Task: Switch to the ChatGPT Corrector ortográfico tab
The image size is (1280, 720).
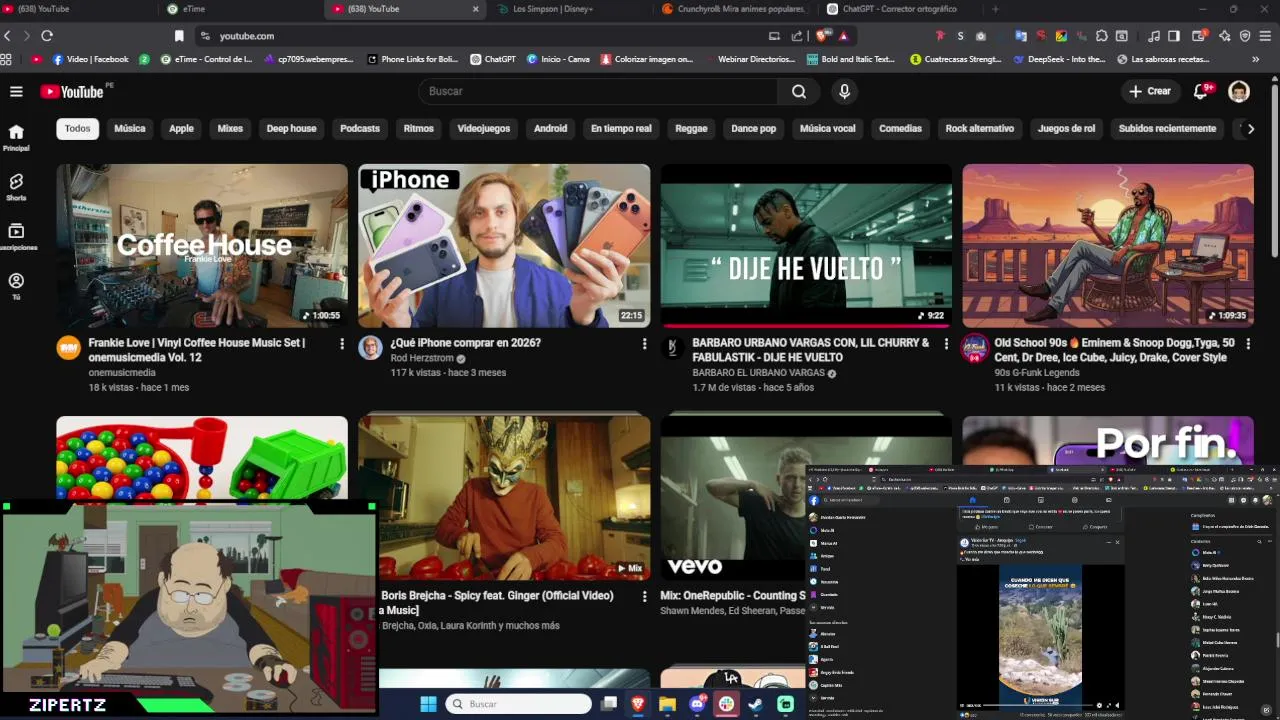Action: pyautogui.click(x=899, y=9)
